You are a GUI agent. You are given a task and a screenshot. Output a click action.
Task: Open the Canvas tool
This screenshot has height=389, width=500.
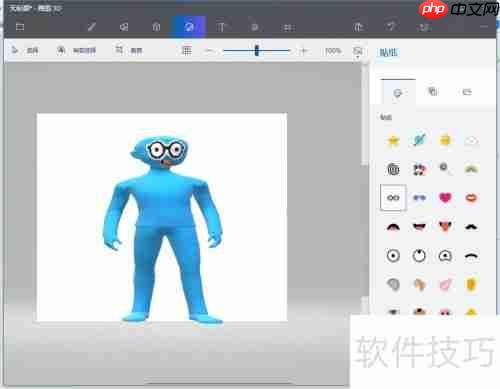coord(288,27)
